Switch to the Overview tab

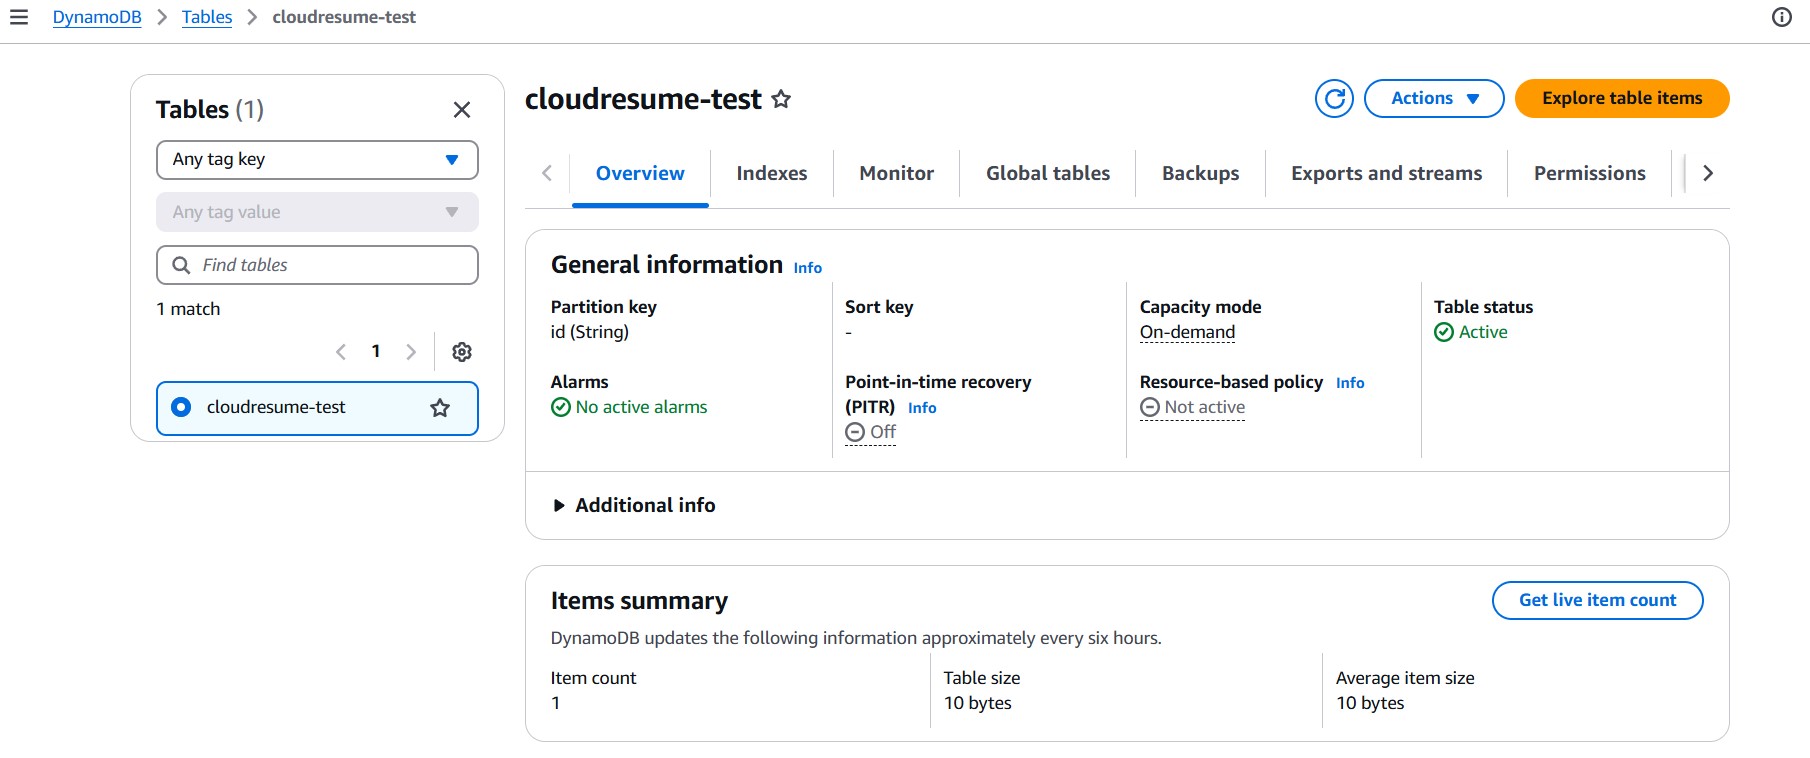tap(640, 174)
